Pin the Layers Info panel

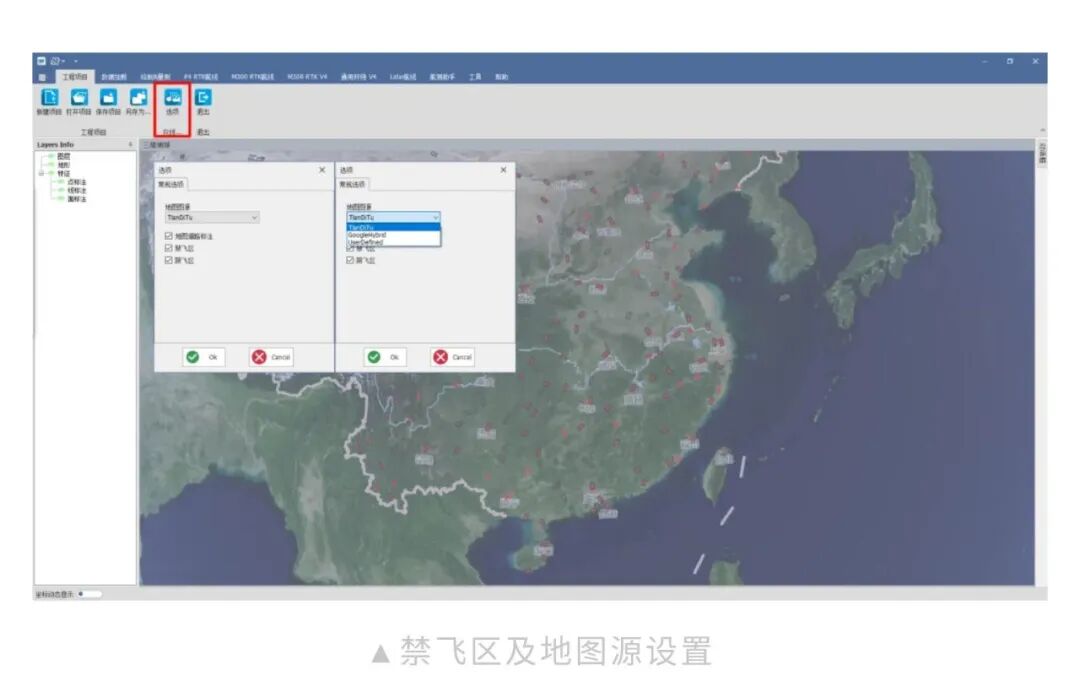click(130, 145)
